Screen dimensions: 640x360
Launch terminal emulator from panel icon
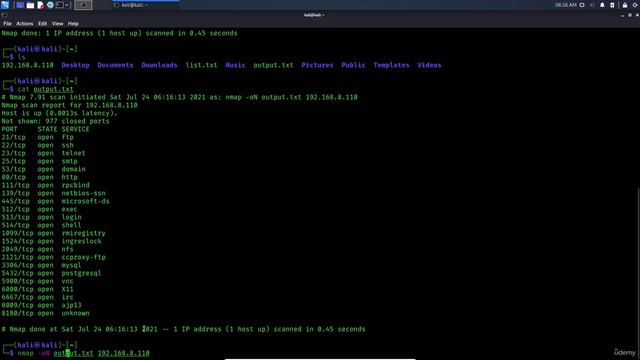point(60,5)
